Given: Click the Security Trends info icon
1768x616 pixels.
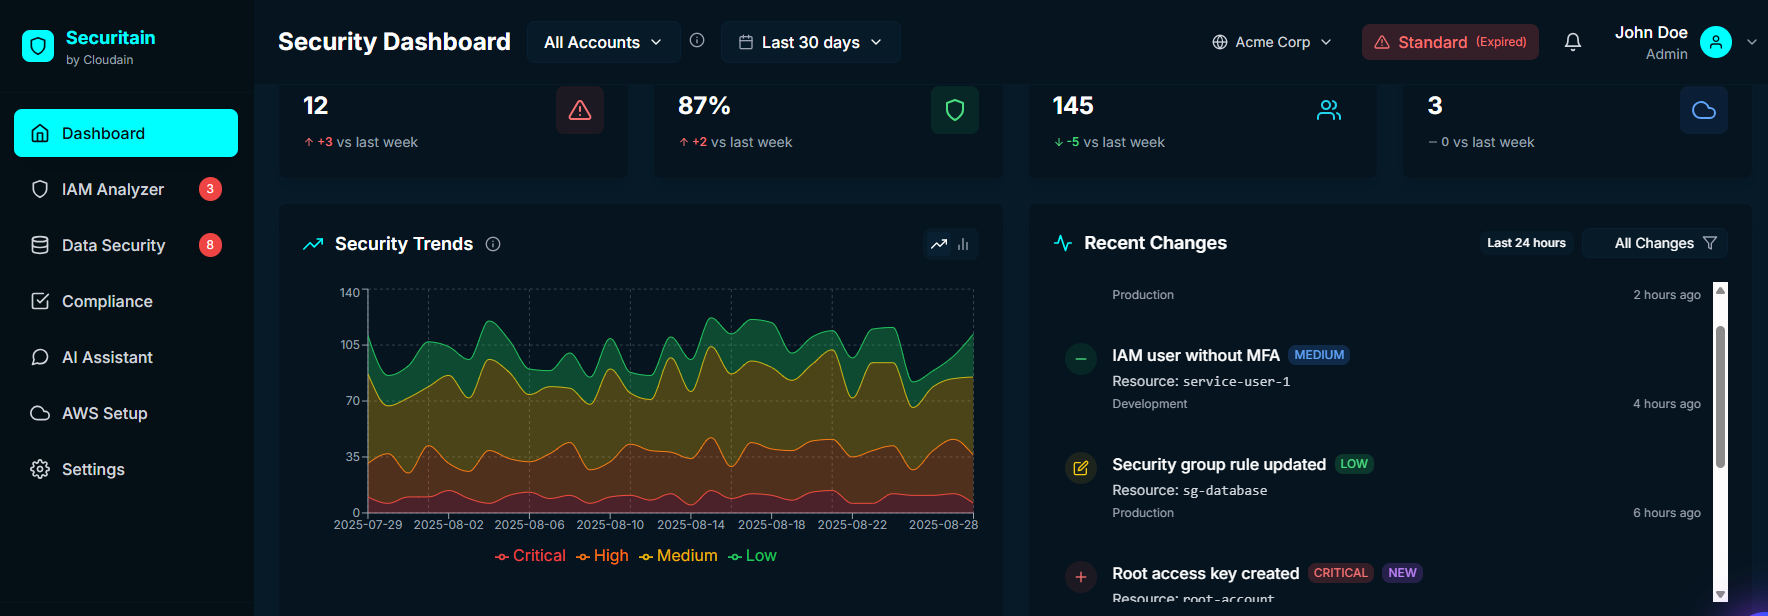Looking at the screenshot, I should pos(493,244).
